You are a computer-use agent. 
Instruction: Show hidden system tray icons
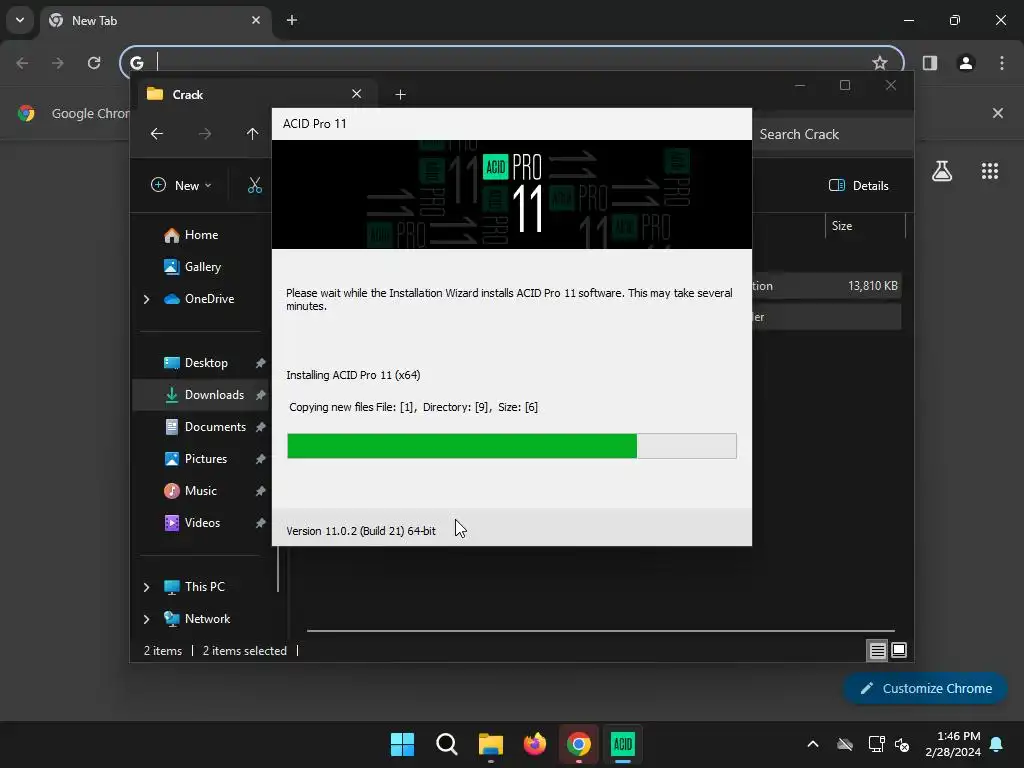click(x=813, y=744)
